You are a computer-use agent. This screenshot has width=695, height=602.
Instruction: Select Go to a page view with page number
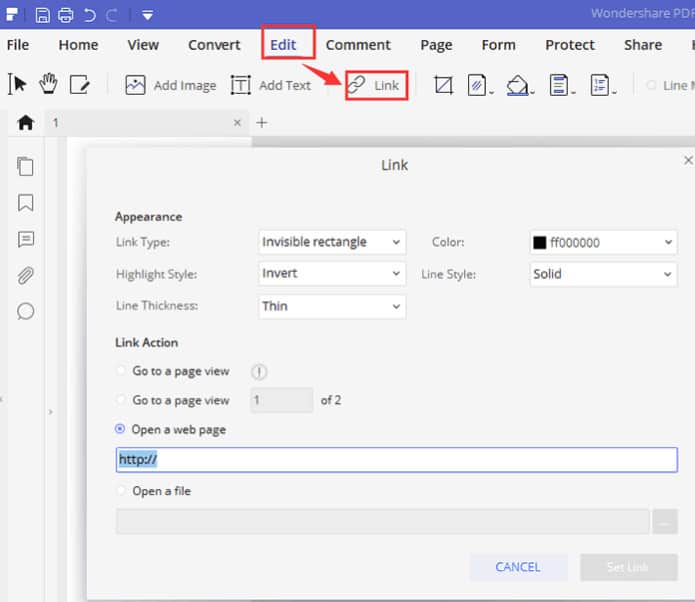[x=120, y=400]
